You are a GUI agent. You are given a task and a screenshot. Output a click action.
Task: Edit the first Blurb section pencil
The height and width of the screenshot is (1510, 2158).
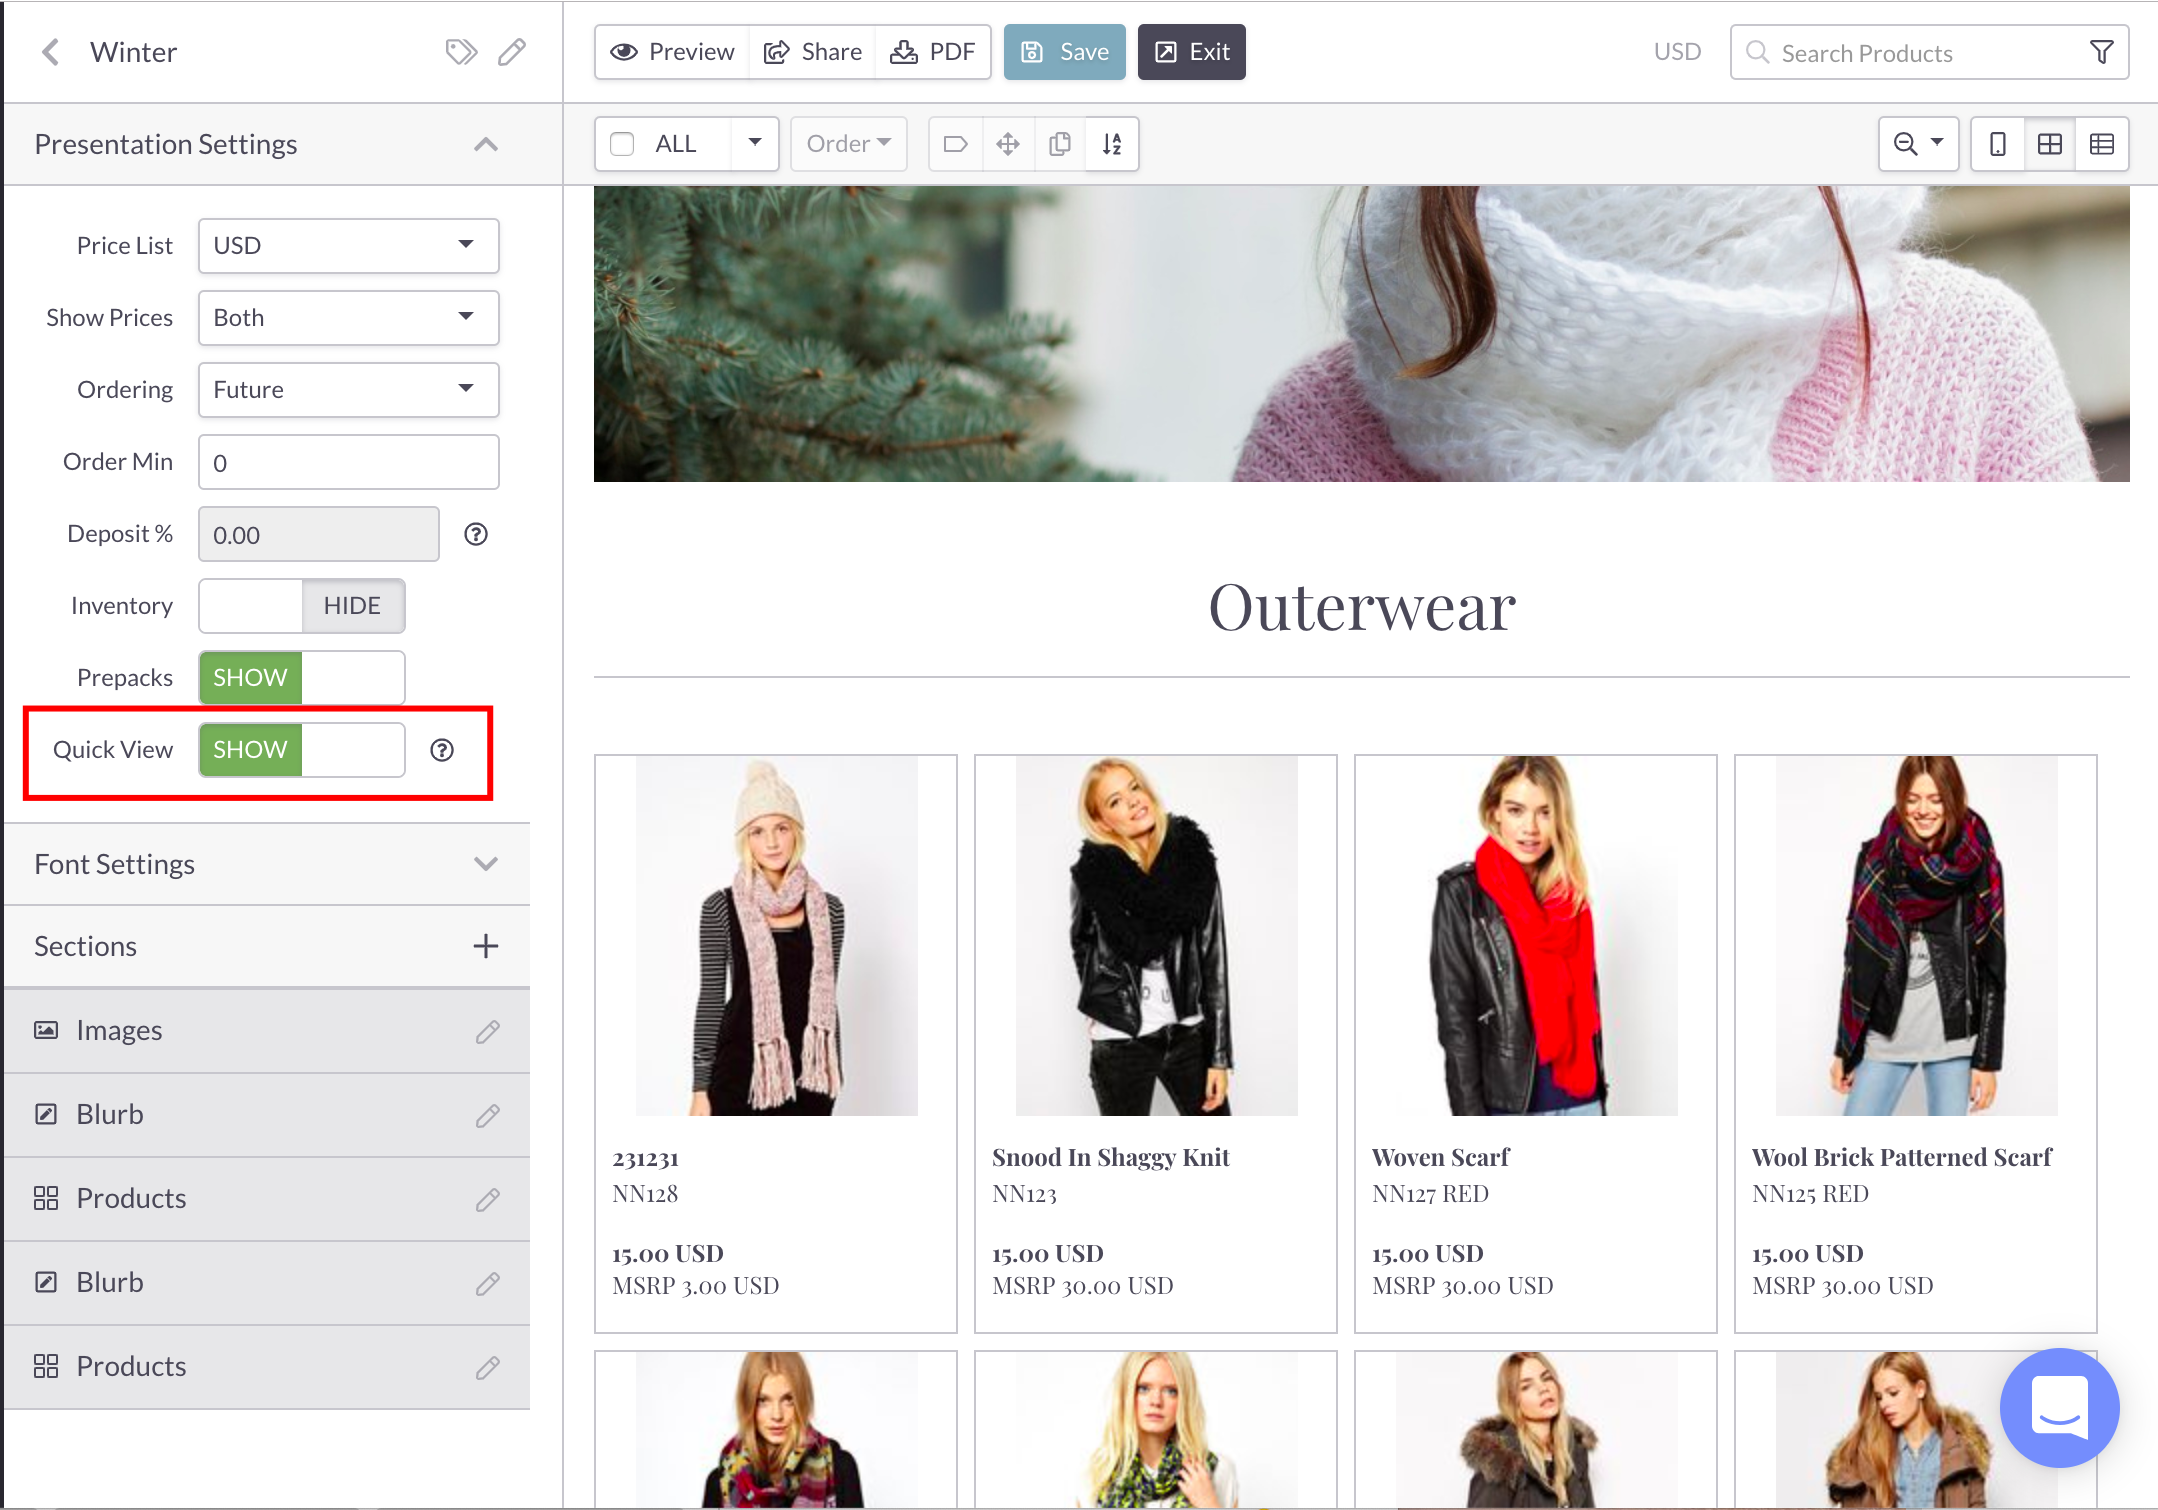(x=488, y=1115)
